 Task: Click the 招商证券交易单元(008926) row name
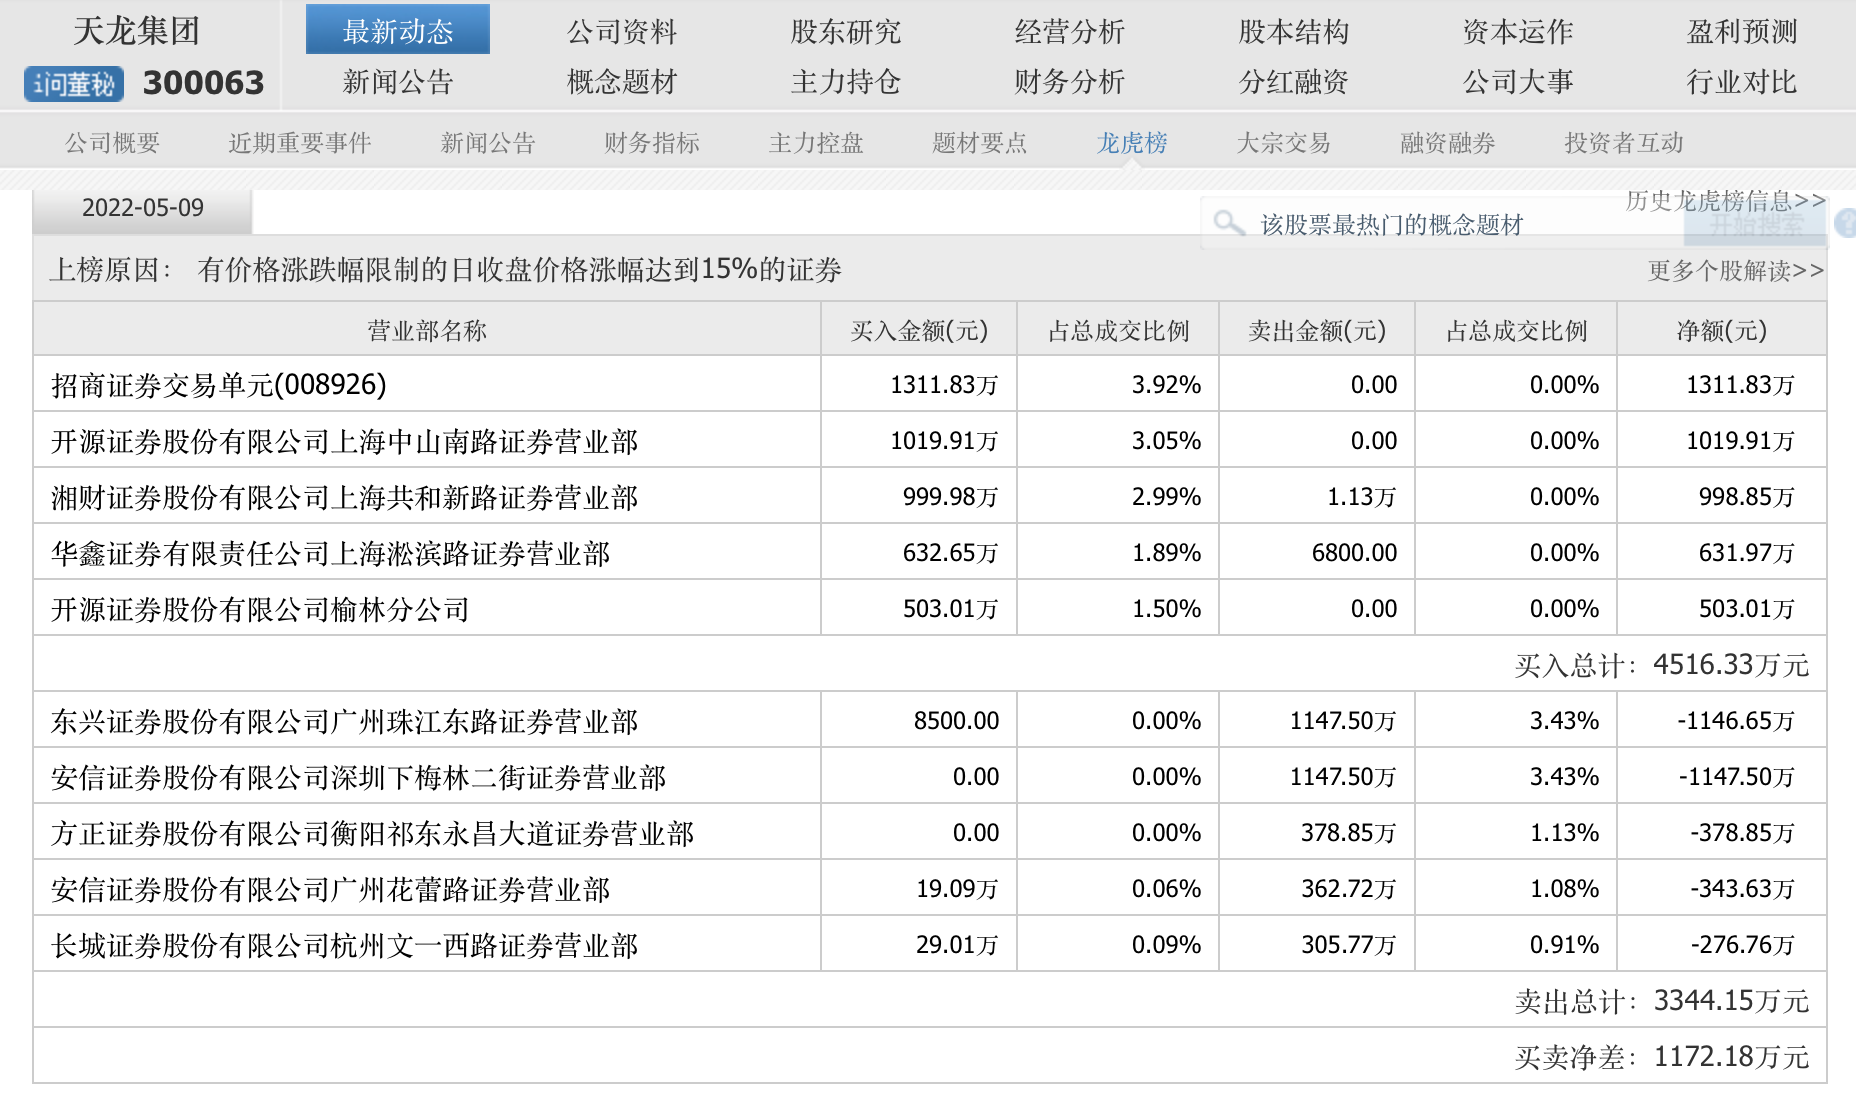218,385
